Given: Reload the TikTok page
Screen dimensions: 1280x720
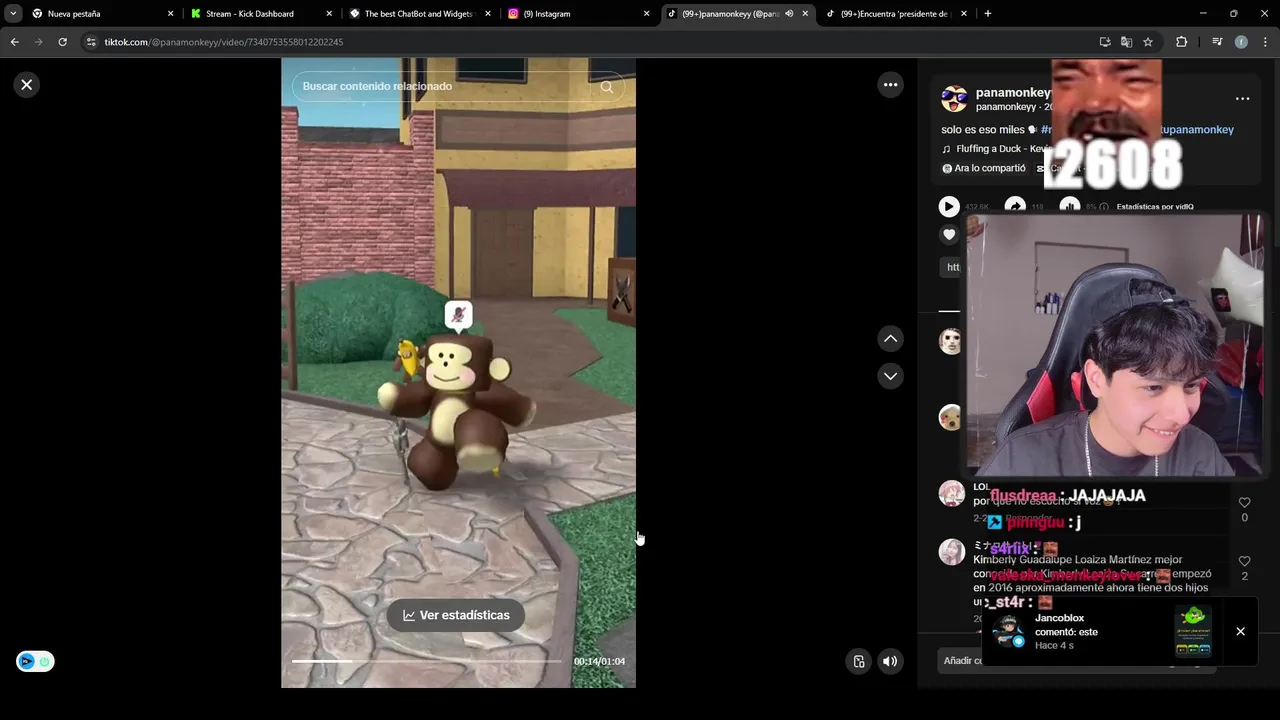Looking at the screenshot, I should coord(63,42).
